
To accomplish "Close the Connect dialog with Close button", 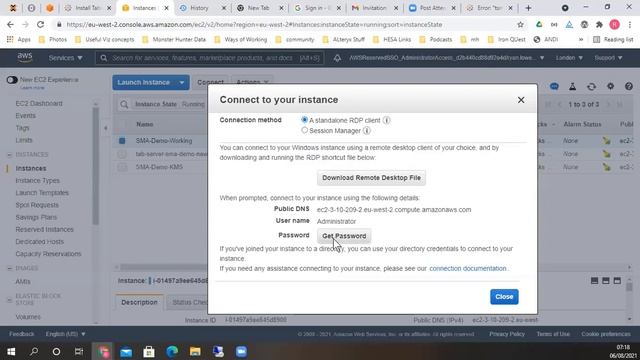I will 504,297.
